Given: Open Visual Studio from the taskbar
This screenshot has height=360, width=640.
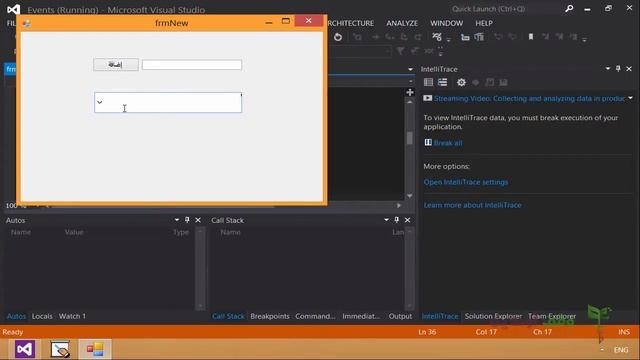Looking at the screenshot, I should 25,349.
